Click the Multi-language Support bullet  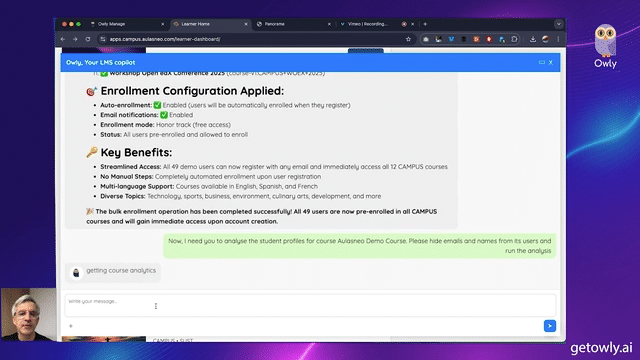pyautogui.click(x=209, y=186)
